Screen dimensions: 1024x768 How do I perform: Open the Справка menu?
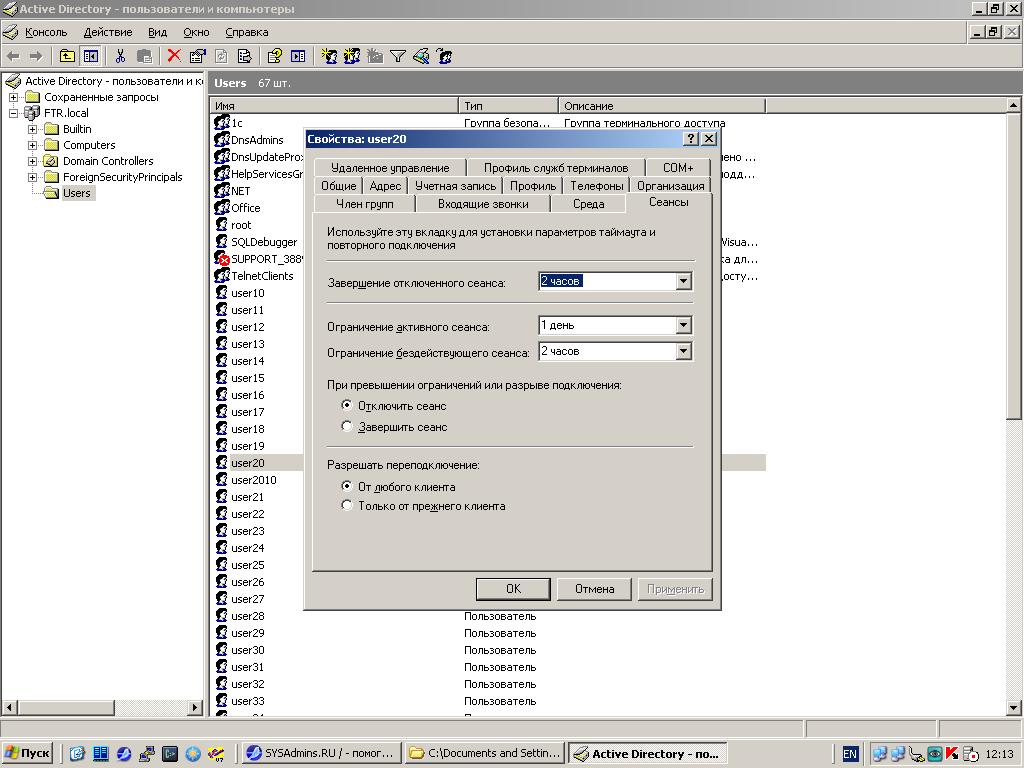pyautogui.click(x=247, y=32)
